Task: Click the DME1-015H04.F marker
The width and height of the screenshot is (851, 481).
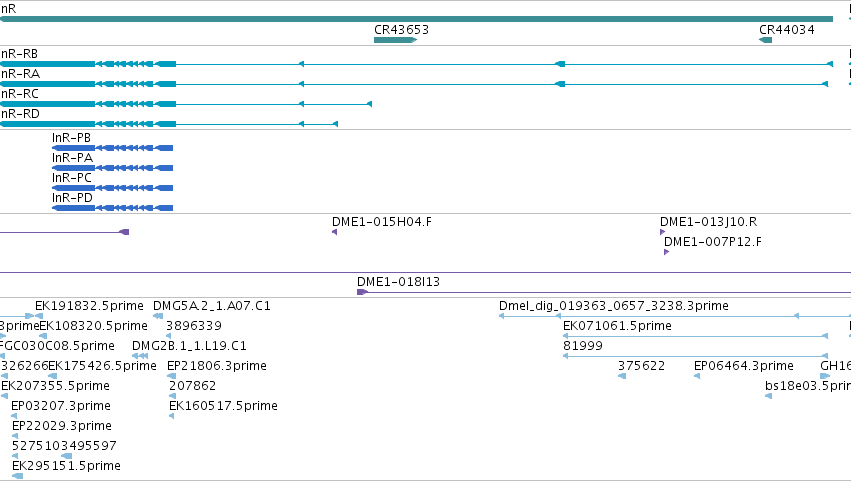Action: click(x=334, y=232)
